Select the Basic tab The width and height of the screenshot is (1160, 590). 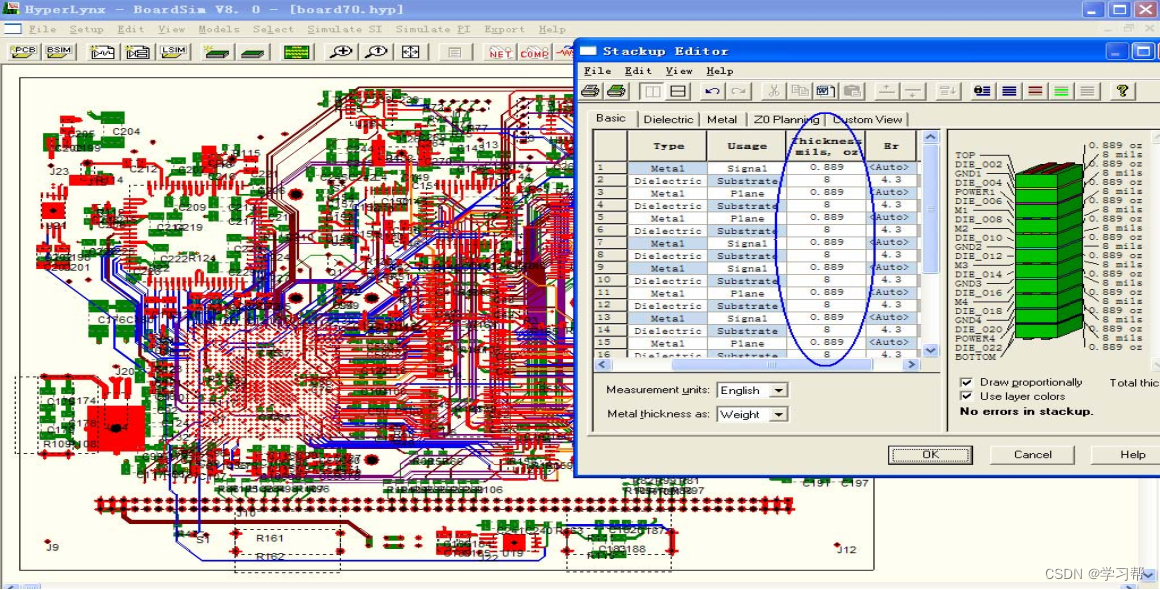611,118
